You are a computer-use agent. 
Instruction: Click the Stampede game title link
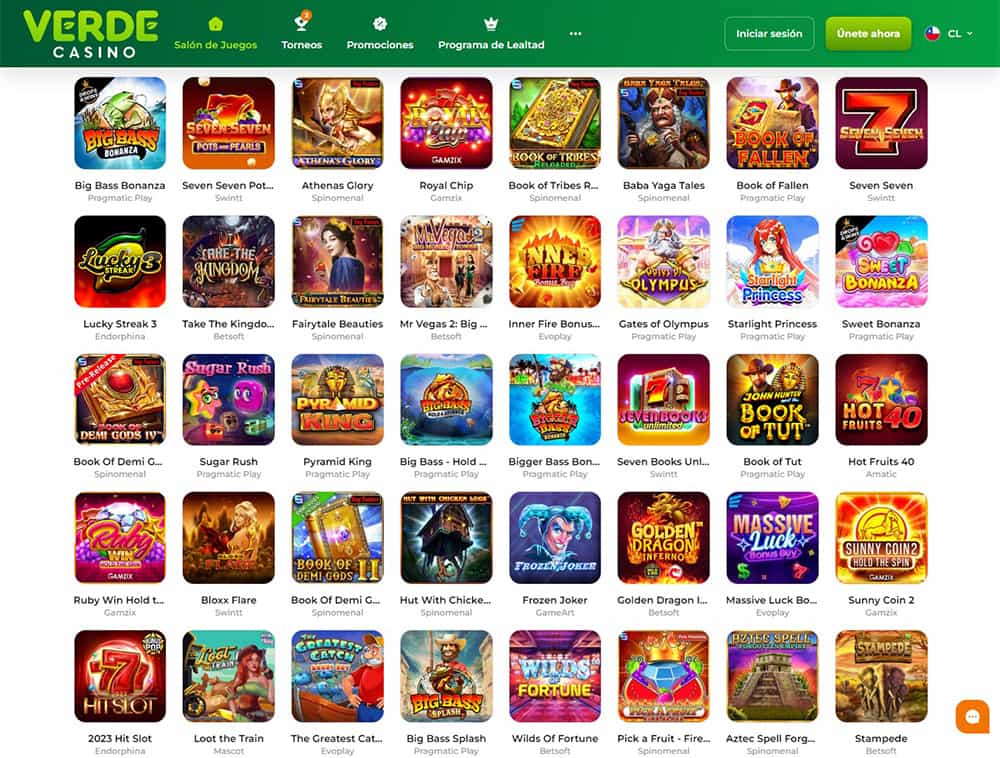(881, 738)
